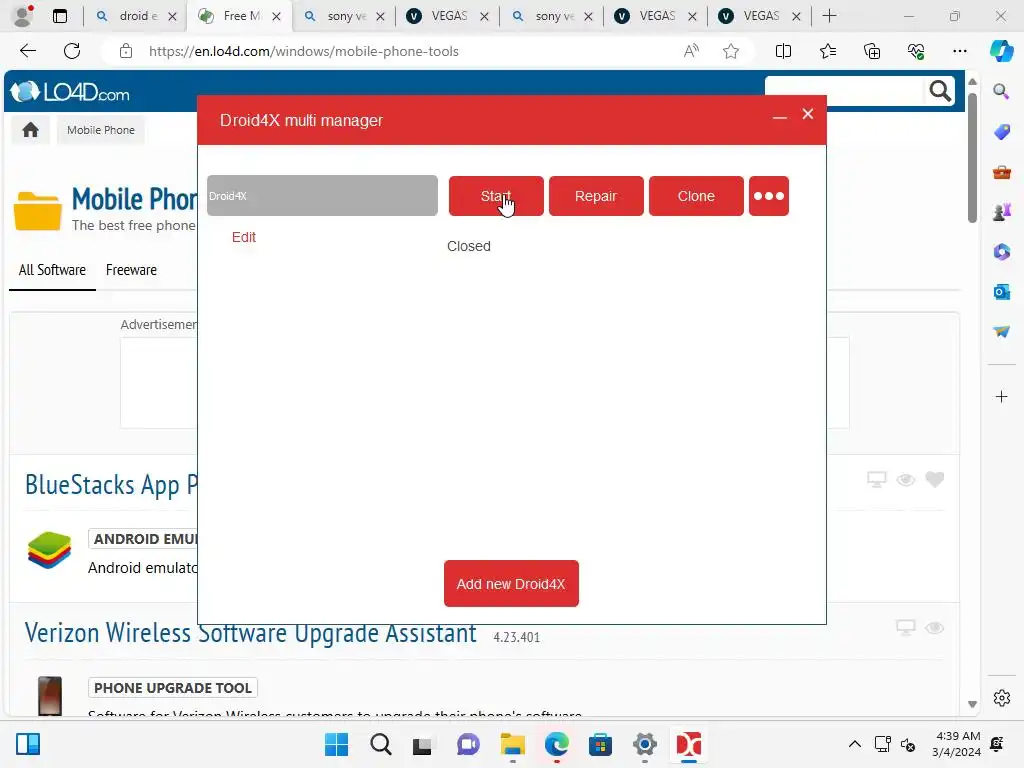Show hidden system tray icons chevron

tap(854, 744)
